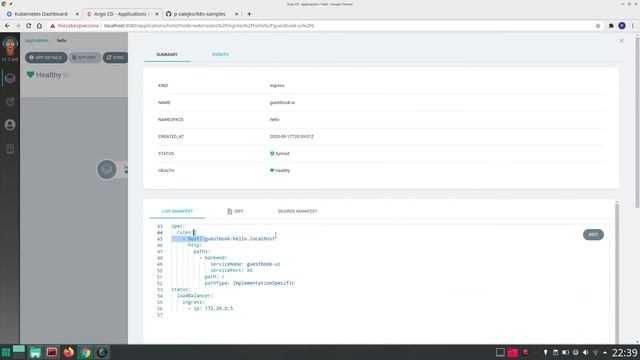Open Chrome from the taskbar
Viewport: 640px width, 360px height.
tap(85, 352)
